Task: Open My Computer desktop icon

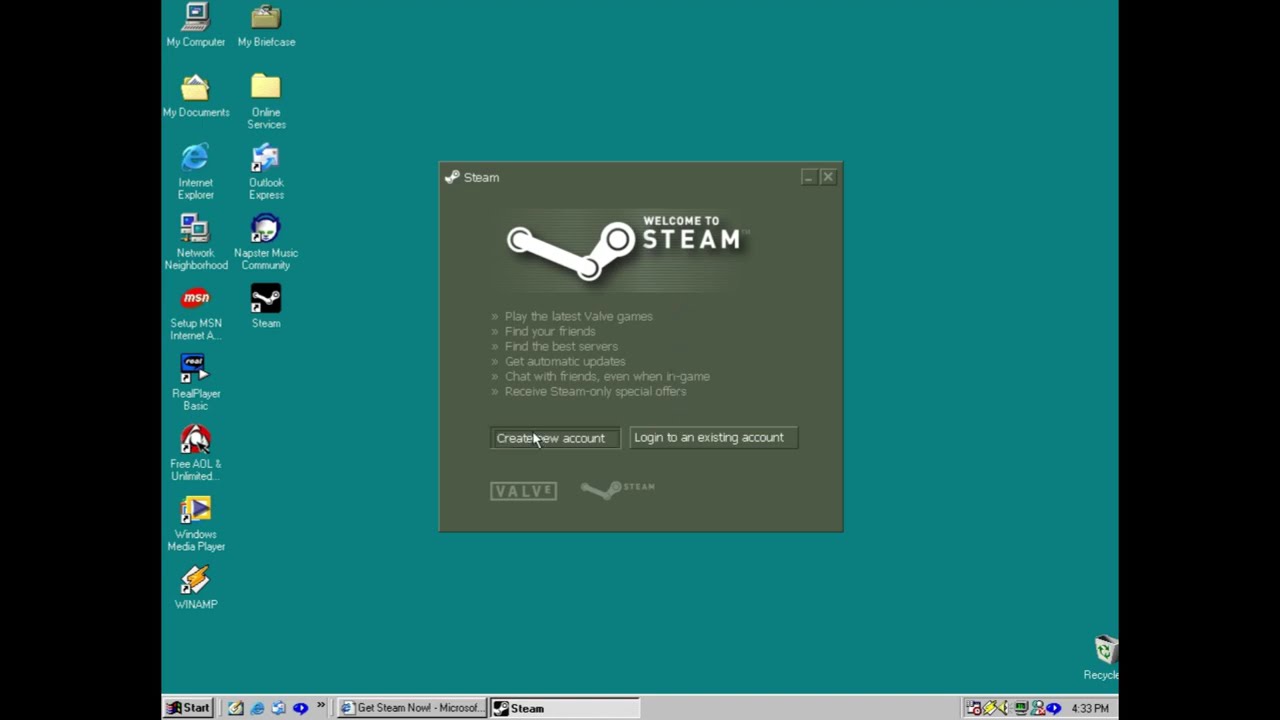Action: [x=196, y=26]
